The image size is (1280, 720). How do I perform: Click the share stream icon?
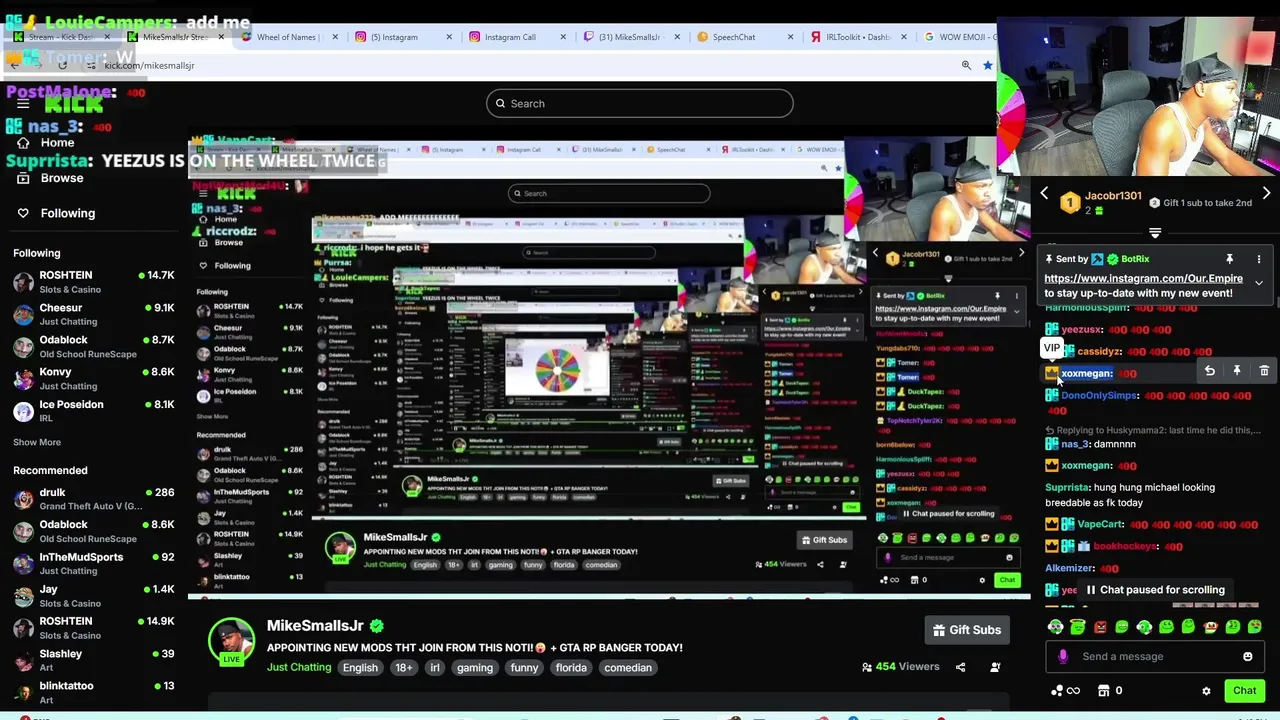(960, 667)
